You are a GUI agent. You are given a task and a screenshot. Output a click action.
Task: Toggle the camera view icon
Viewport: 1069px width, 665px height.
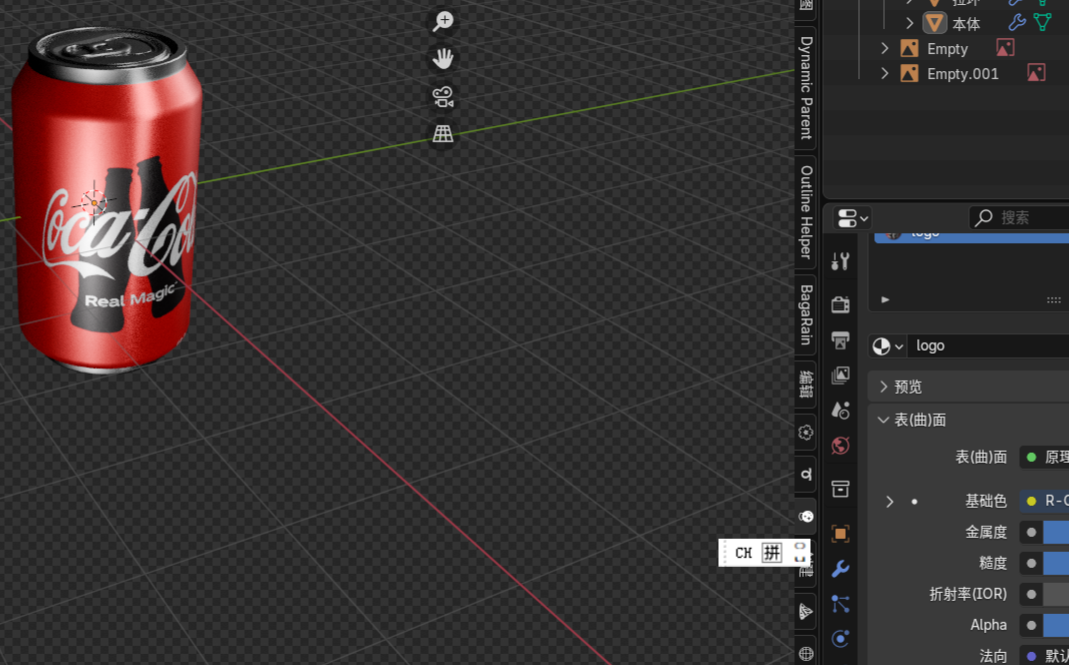[x=443, y=96]
